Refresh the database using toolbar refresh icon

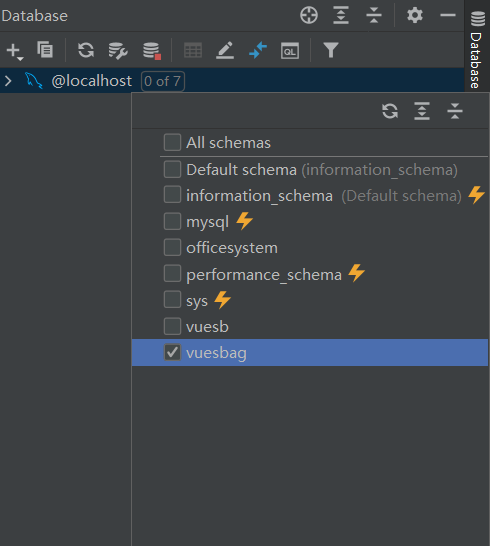click(x=86, y=50)
